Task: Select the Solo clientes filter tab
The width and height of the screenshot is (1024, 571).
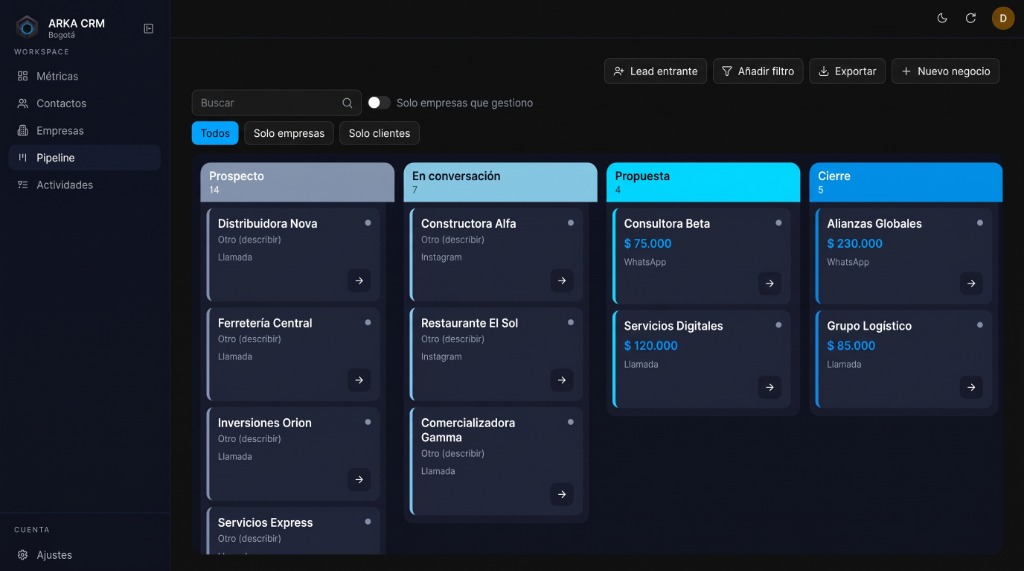Action: tap(379, 133)
